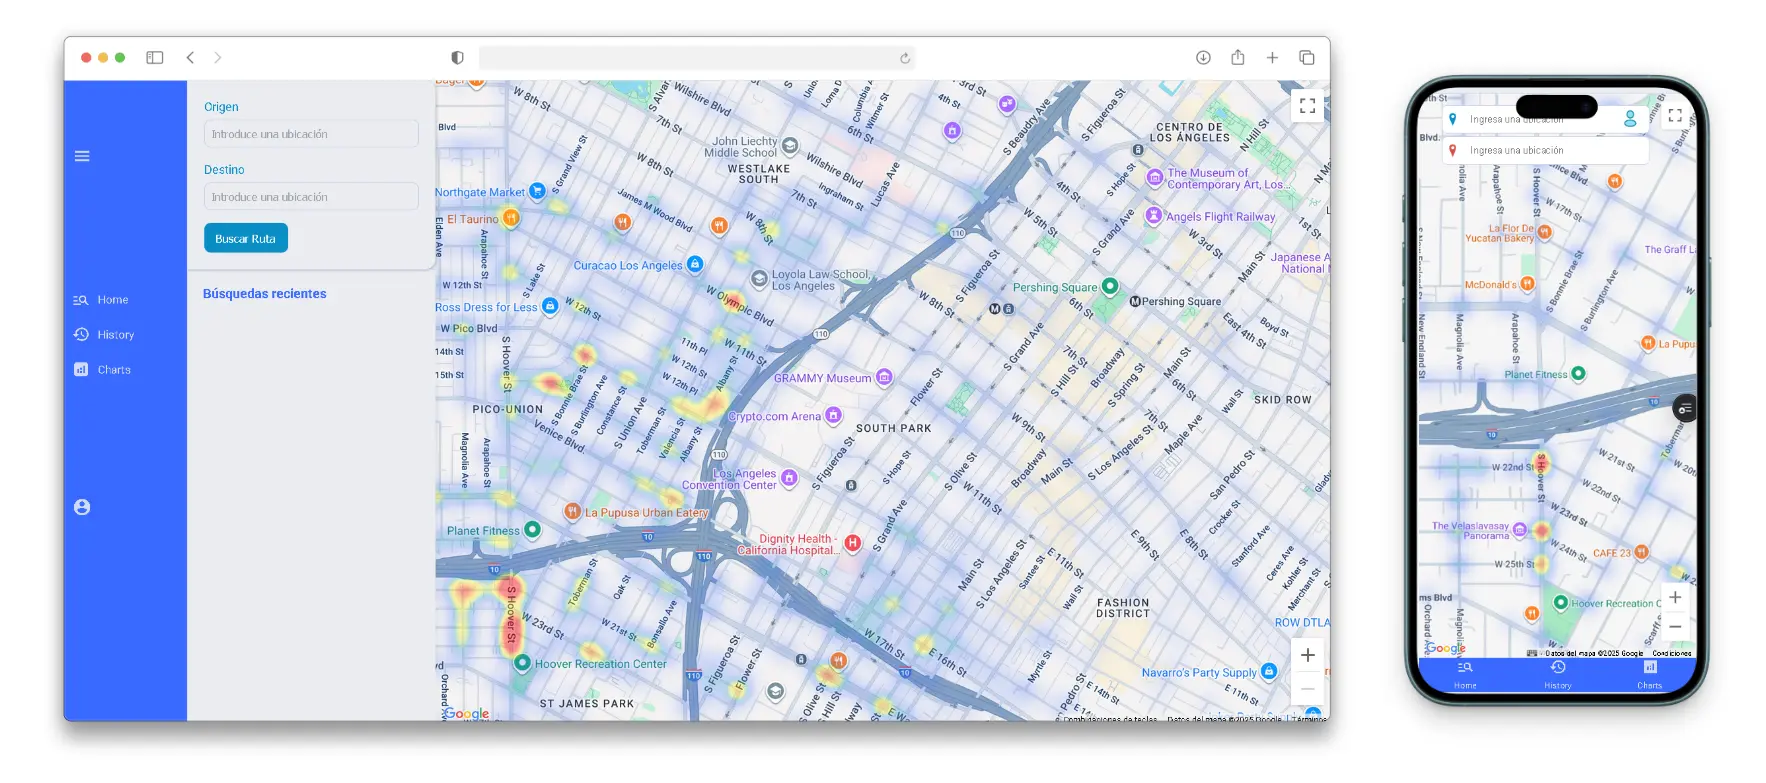The width and height of the screenshot is (1766, 783).
Task: Zoom in on the desktop map
Action: tap(1307, 655)
